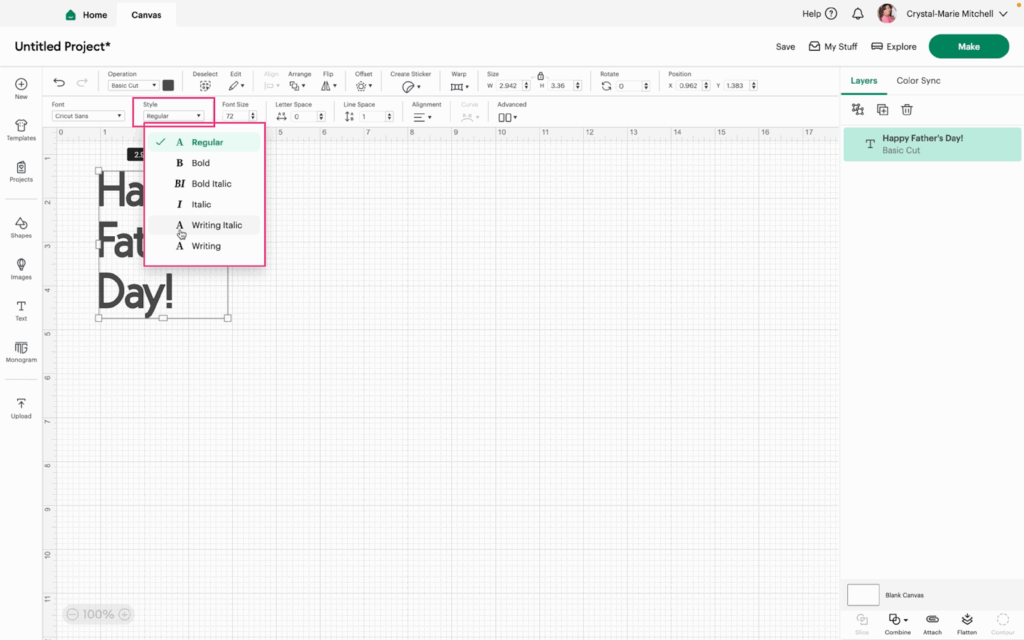Image resolution: width=1024 pixels, height=640 pixels.
Task: Select the Shapes tool
Action: tap(21, 228)
